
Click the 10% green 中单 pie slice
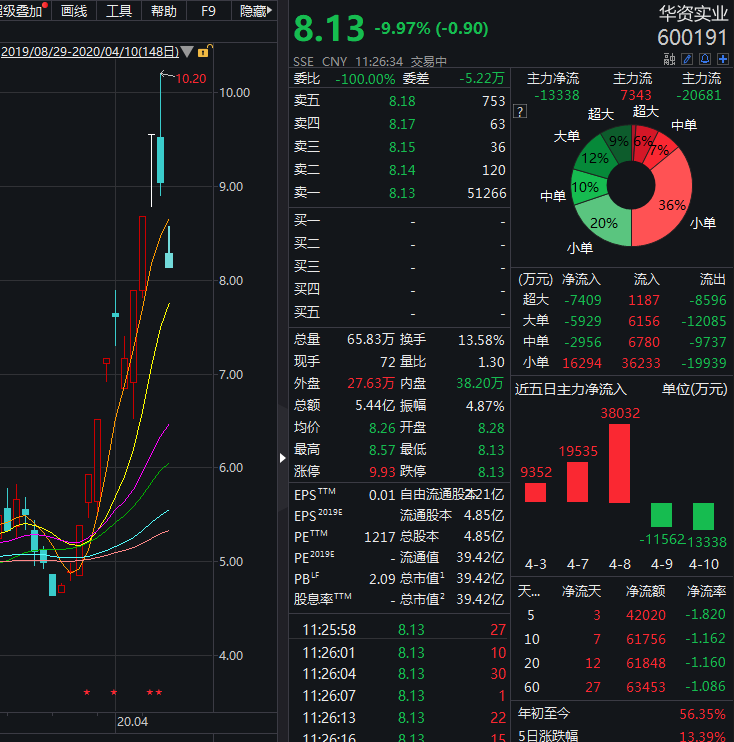586,187
